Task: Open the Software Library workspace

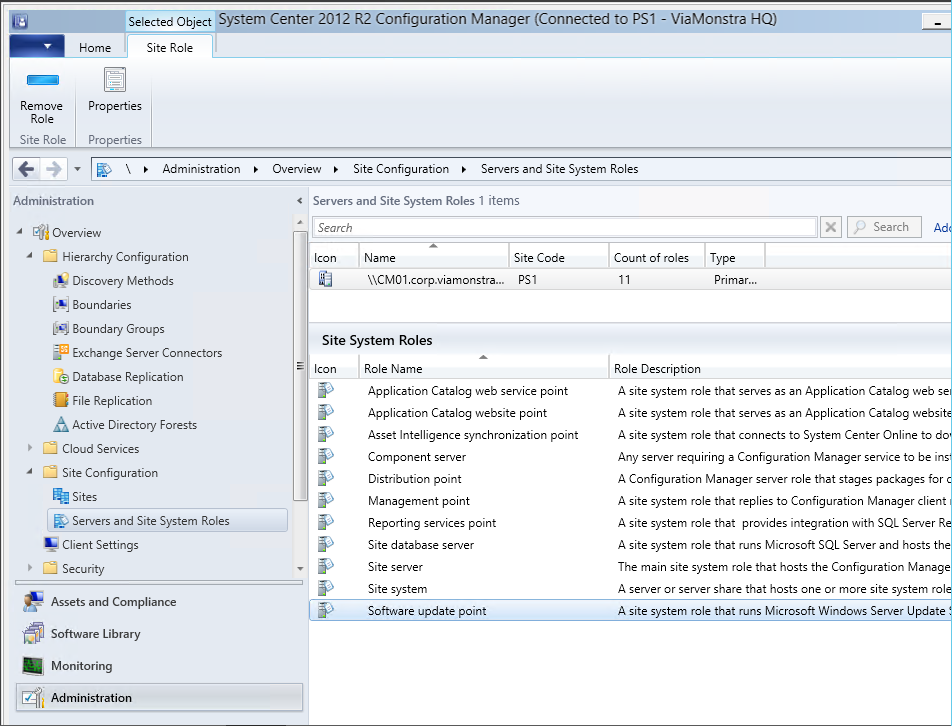Action: (95, 634)
